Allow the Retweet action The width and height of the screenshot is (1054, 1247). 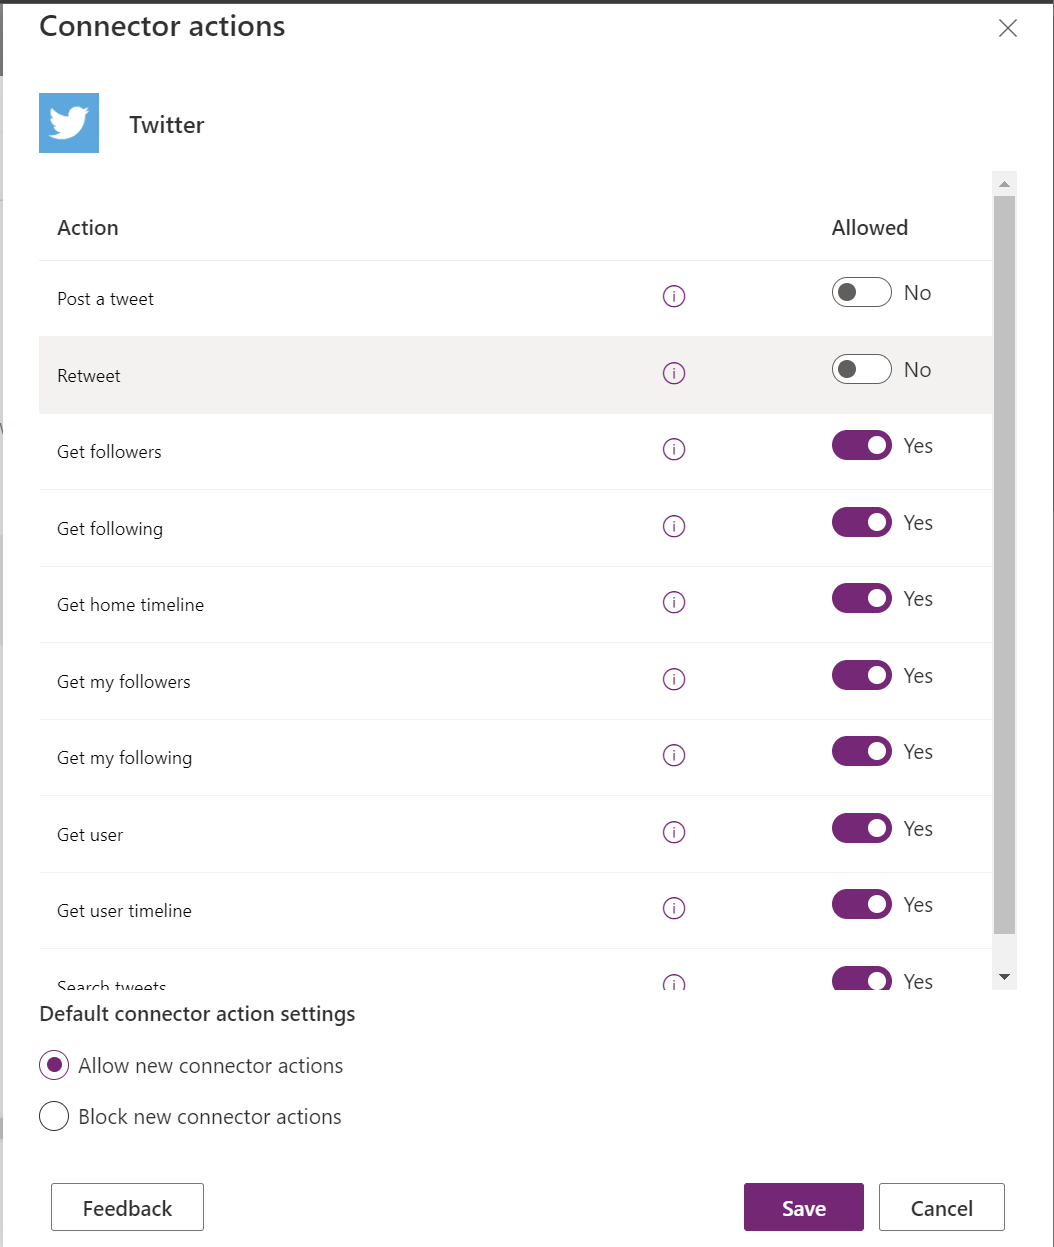coord(861,368)
